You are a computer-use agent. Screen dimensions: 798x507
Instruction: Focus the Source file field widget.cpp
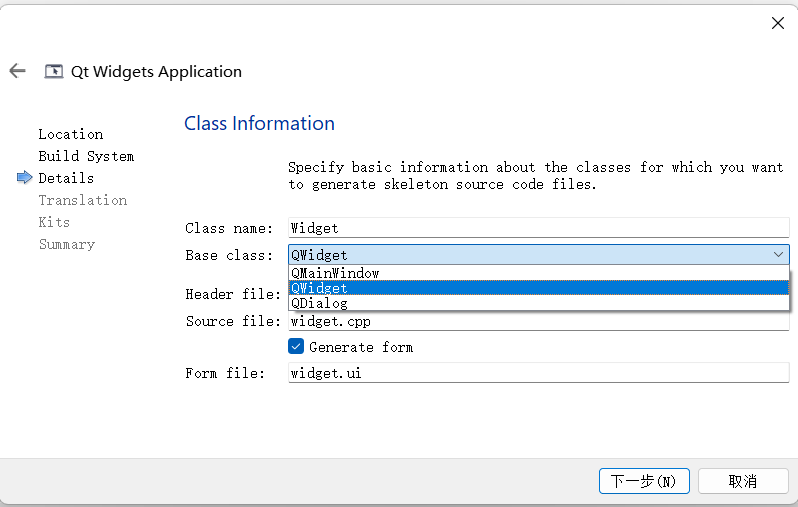coord(538,321)
